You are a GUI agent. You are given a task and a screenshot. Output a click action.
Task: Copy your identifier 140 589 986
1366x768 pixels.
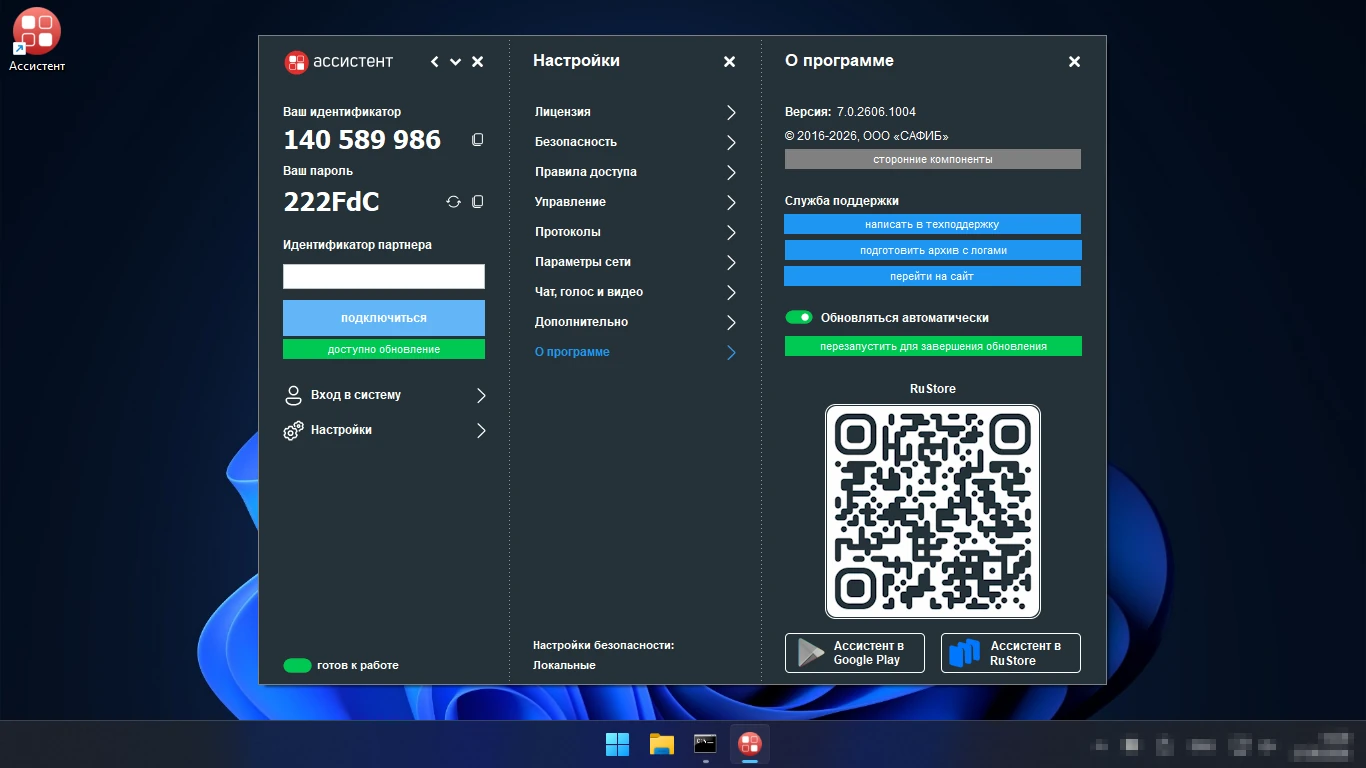pos(477,140)
